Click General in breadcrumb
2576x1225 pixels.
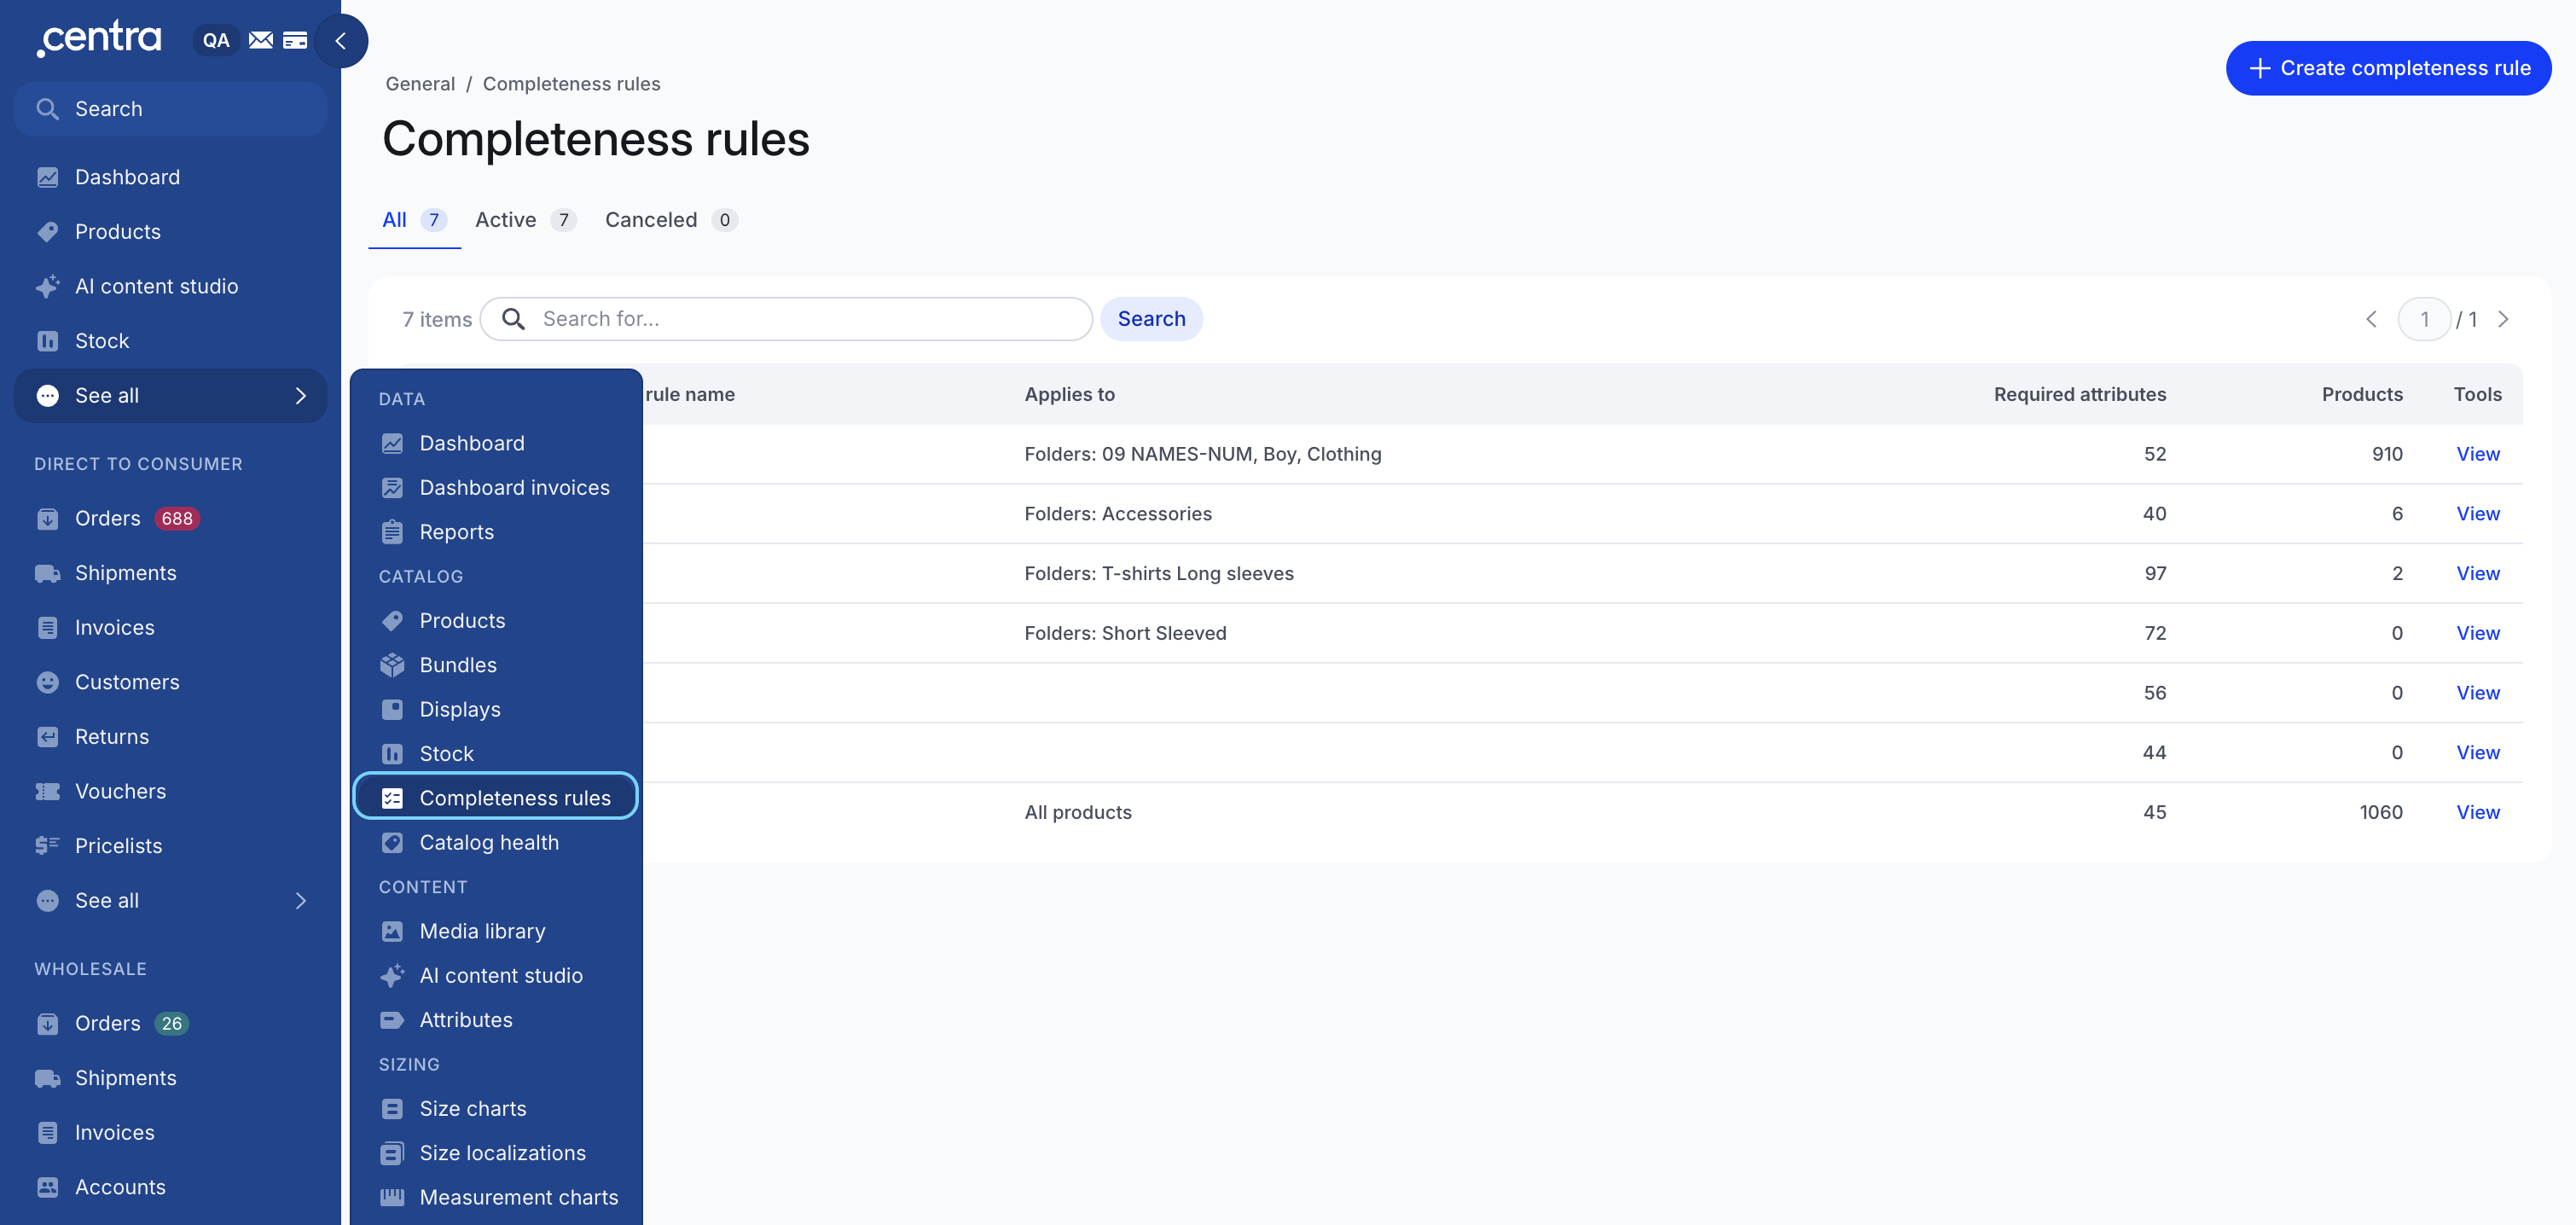click(420, 84)
